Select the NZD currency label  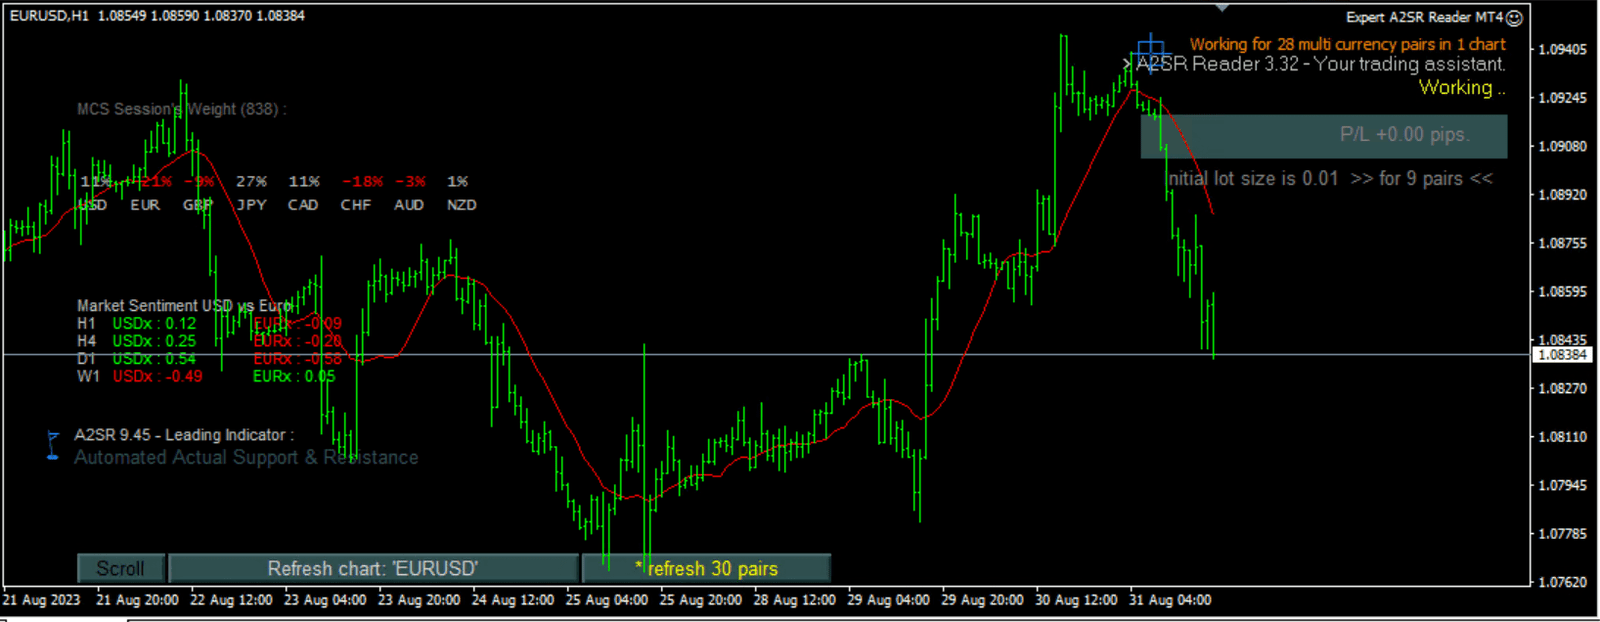click(461, 205)
